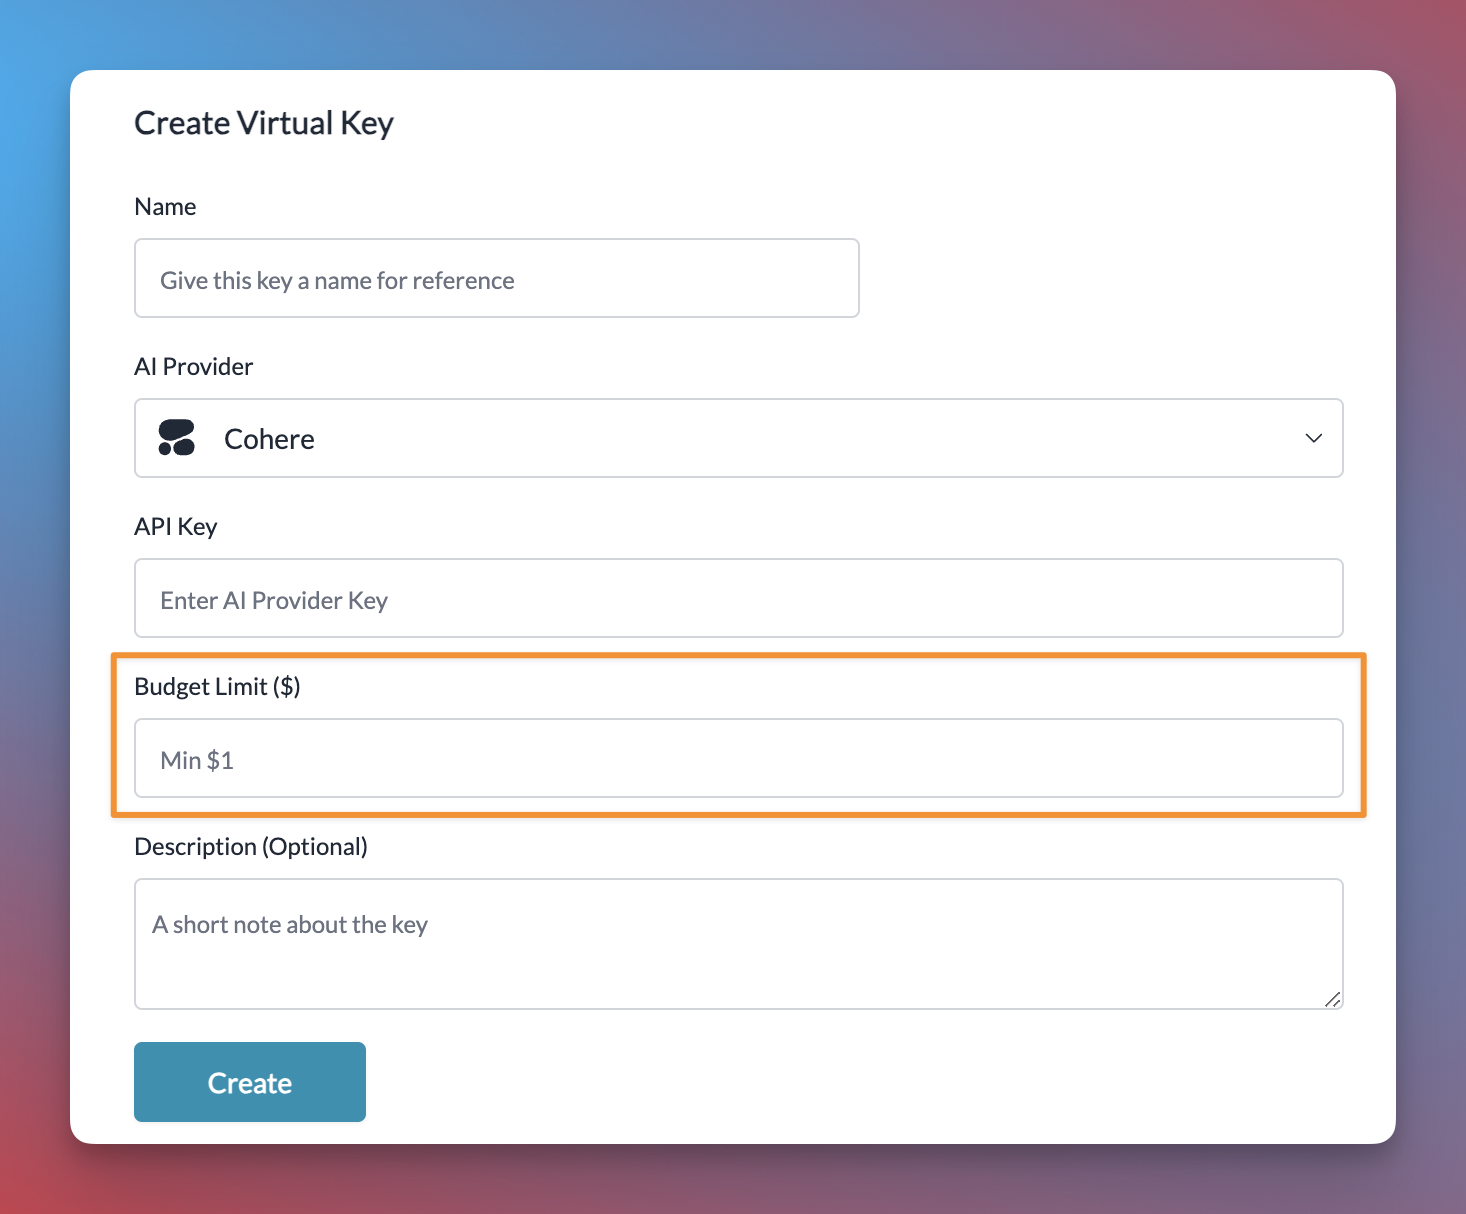Screen dimensions: 1466x1214
Task: Click the "AI Provider" label
Action: pos(193,367)
